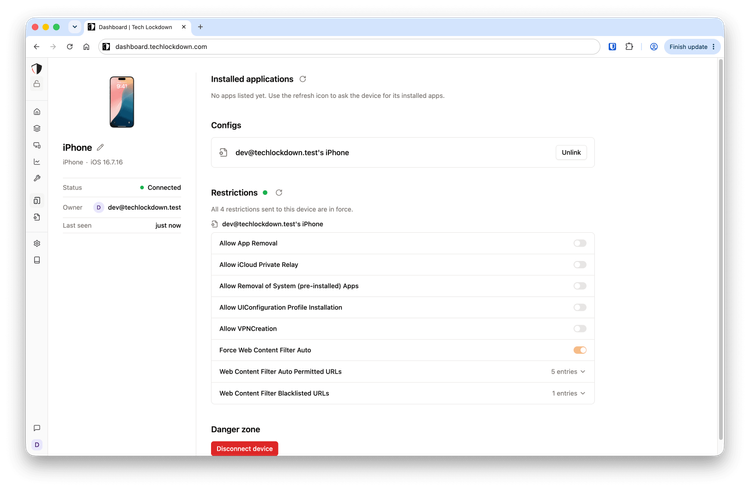Click the config file icon in the sidebar
The height and width of the screenshot is (490, 750).
37,217
